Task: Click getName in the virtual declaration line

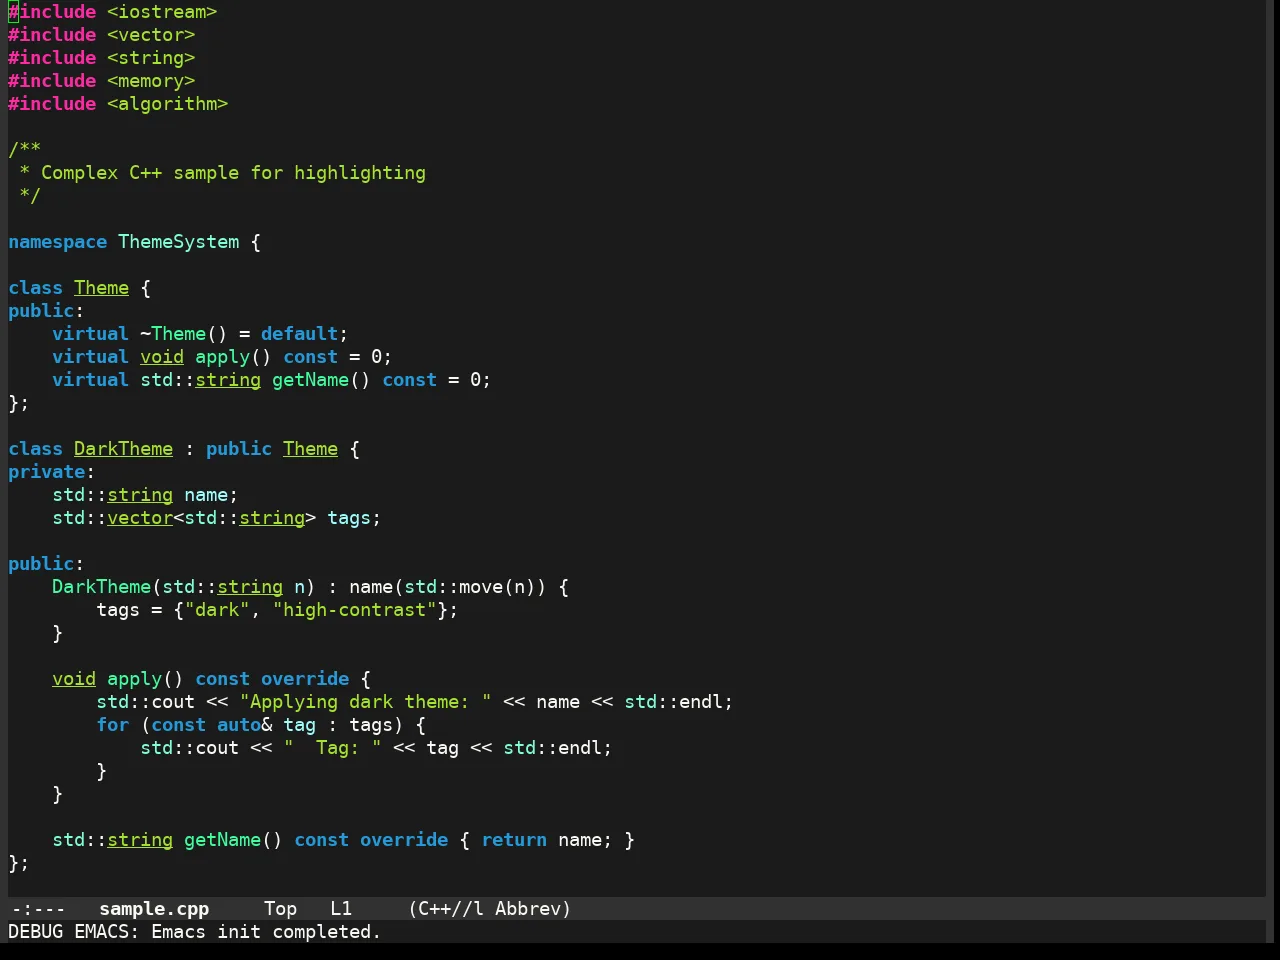Action: 310,380
